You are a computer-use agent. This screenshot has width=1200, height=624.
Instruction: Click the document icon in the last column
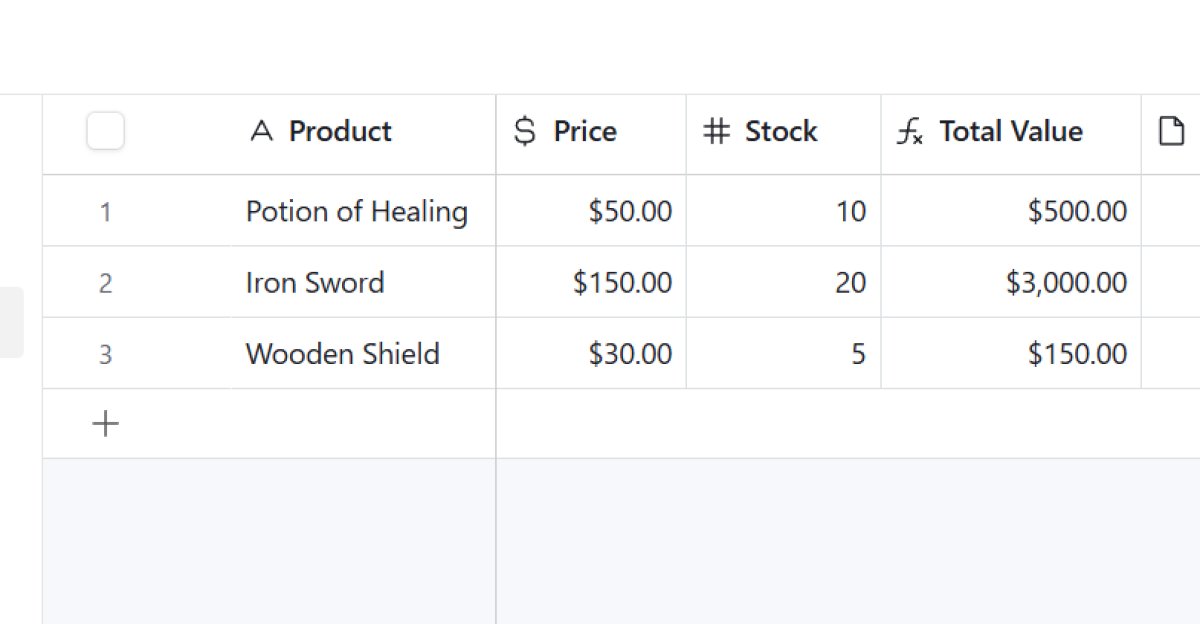pyautogui.click(x=1171, y=132)
